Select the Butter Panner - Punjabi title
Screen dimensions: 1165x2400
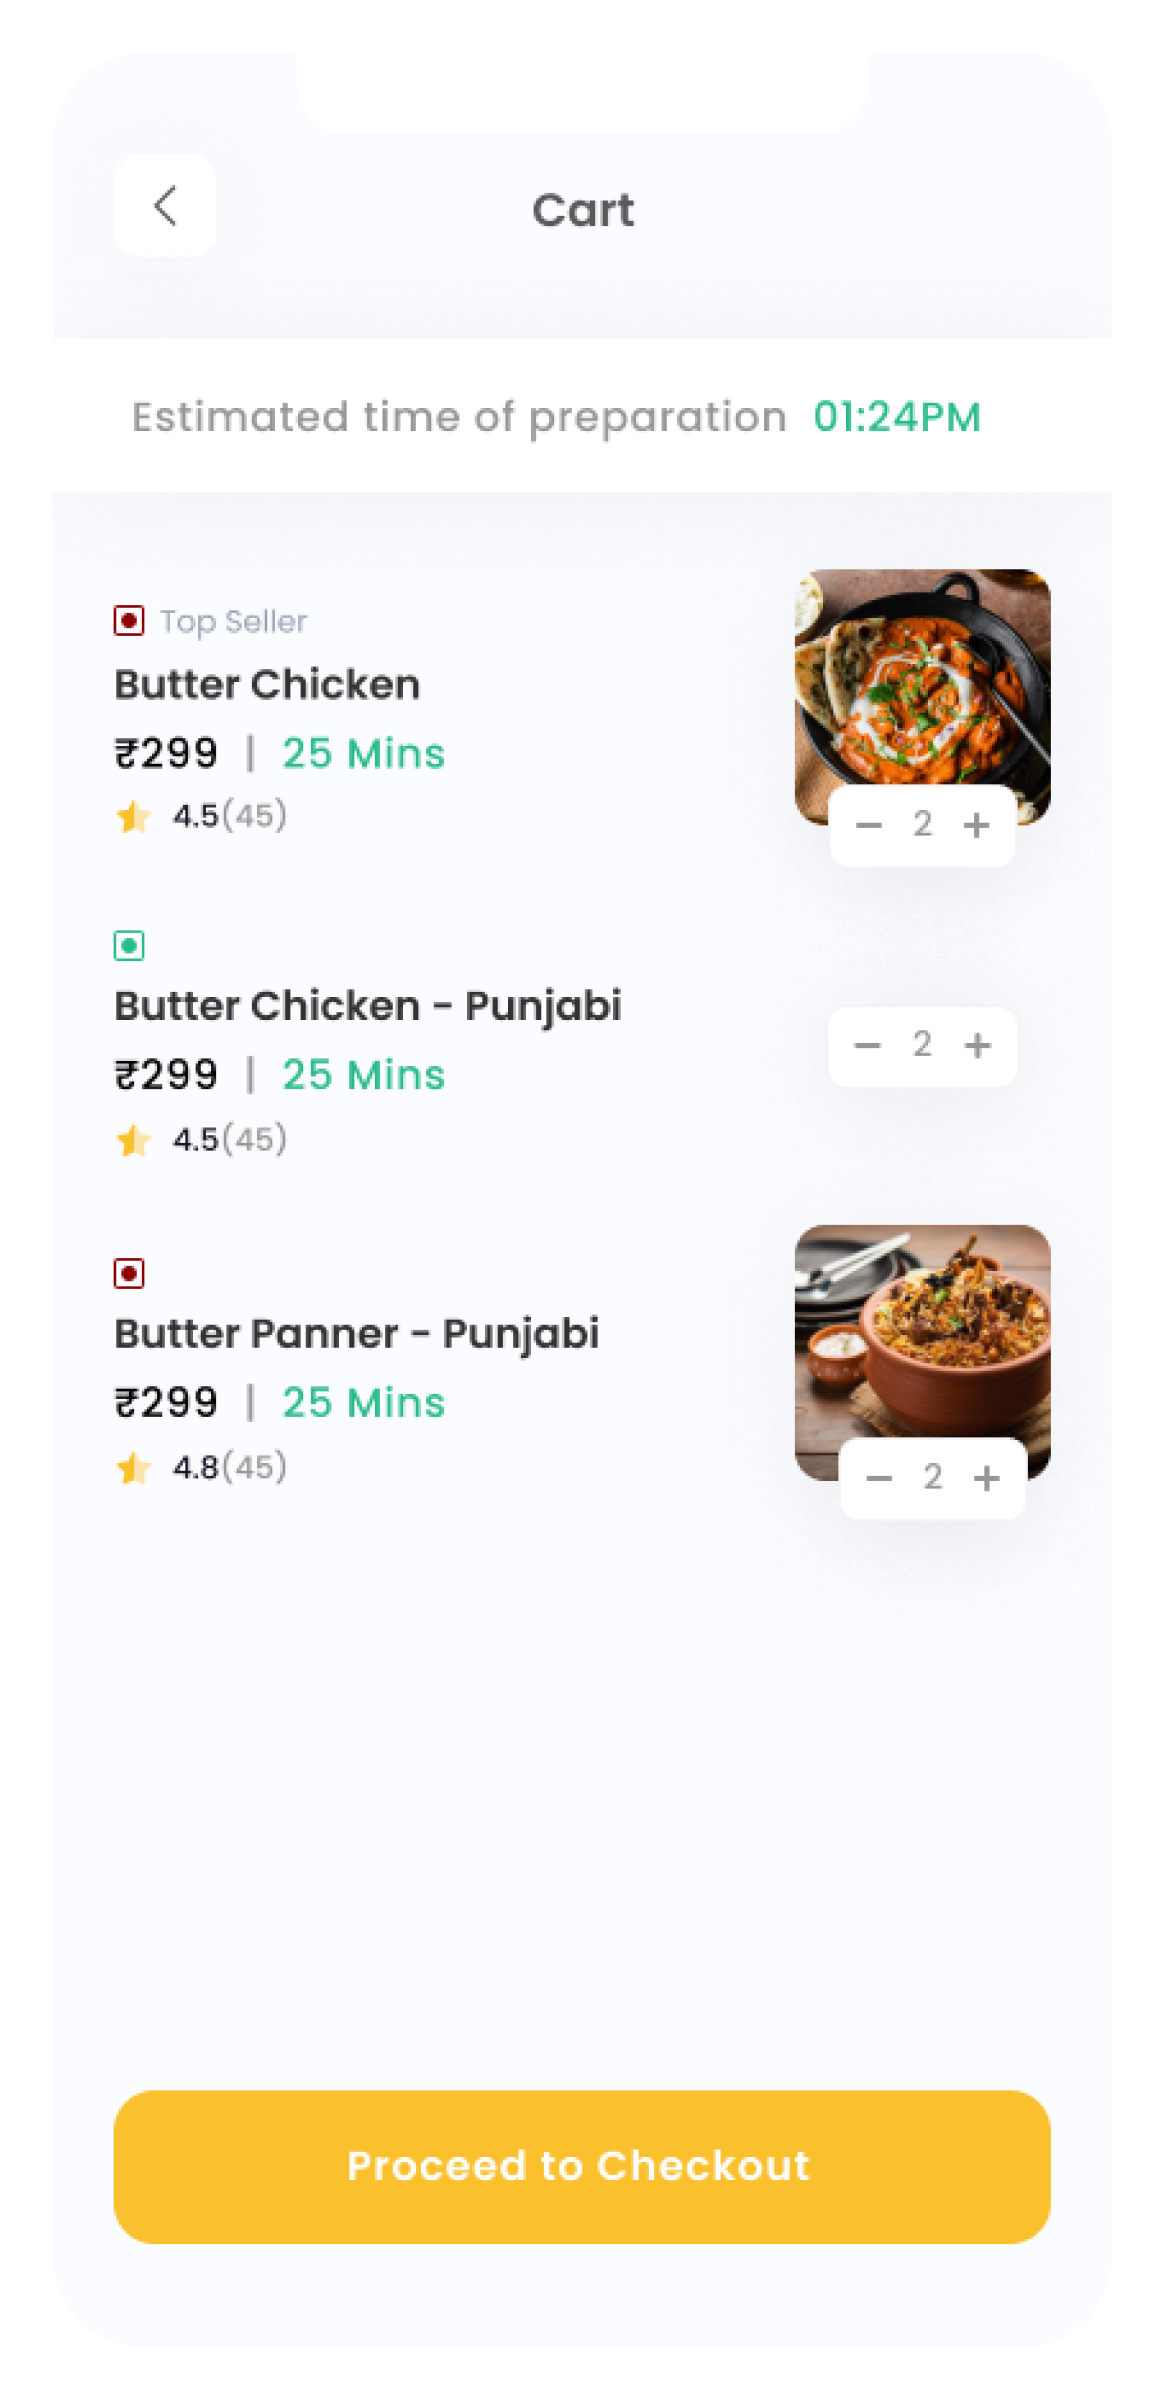357,1334
